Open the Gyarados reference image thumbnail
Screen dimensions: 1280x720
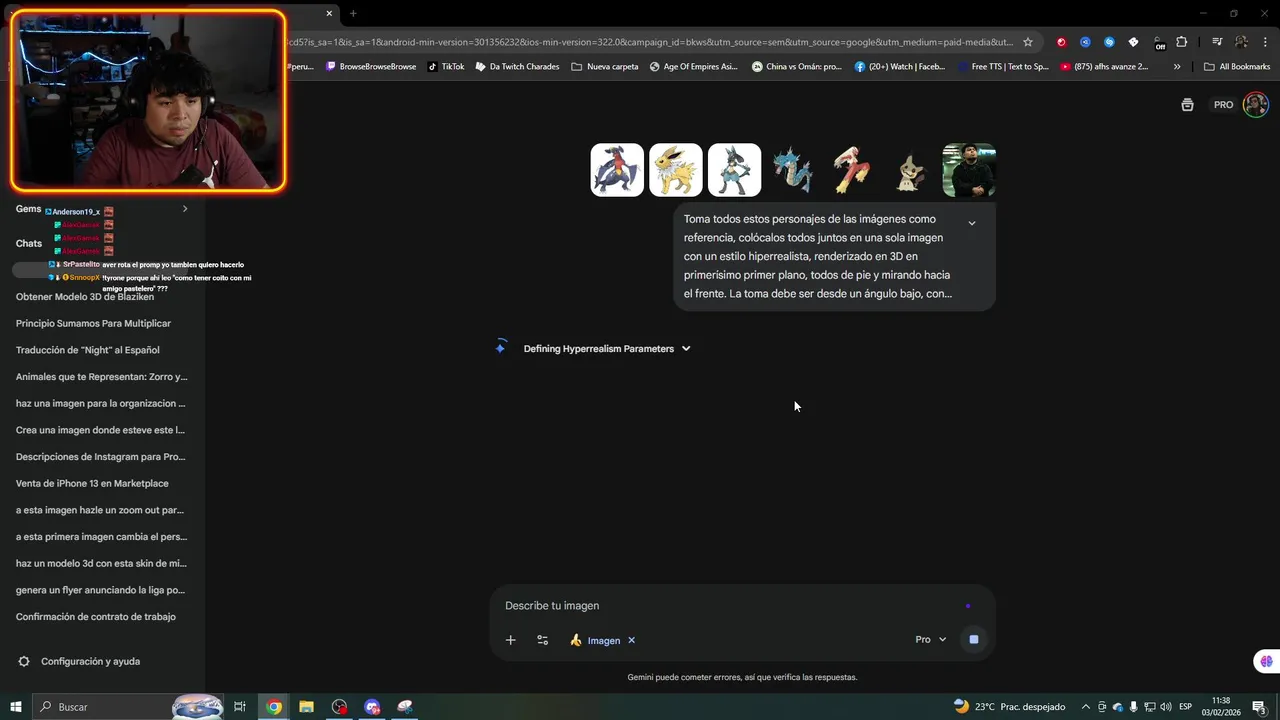pos(793,170)
